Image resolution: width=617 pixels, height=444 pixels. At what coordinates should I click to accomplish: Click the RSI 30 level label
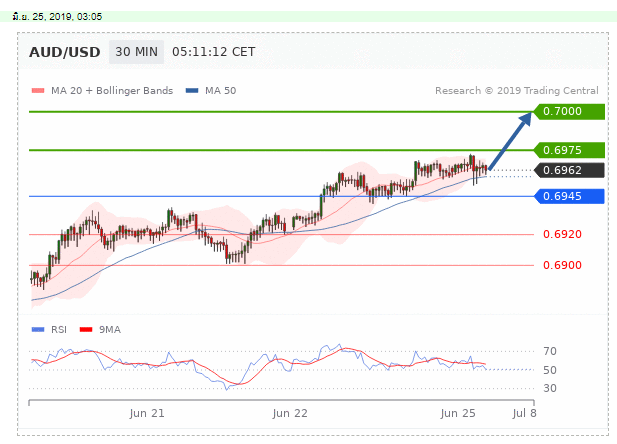click(x=550, y=388)
